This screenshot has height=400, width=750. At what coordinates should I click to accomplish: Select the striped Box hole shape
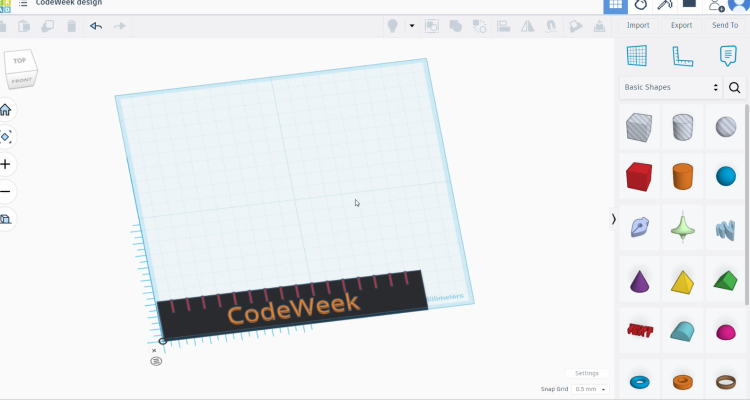(x=639, y=127)
